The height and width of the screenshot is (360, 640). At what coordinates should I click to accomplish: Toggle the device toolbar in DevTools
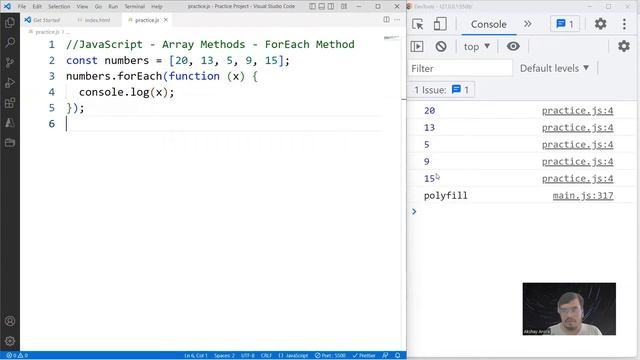[440, 24]
